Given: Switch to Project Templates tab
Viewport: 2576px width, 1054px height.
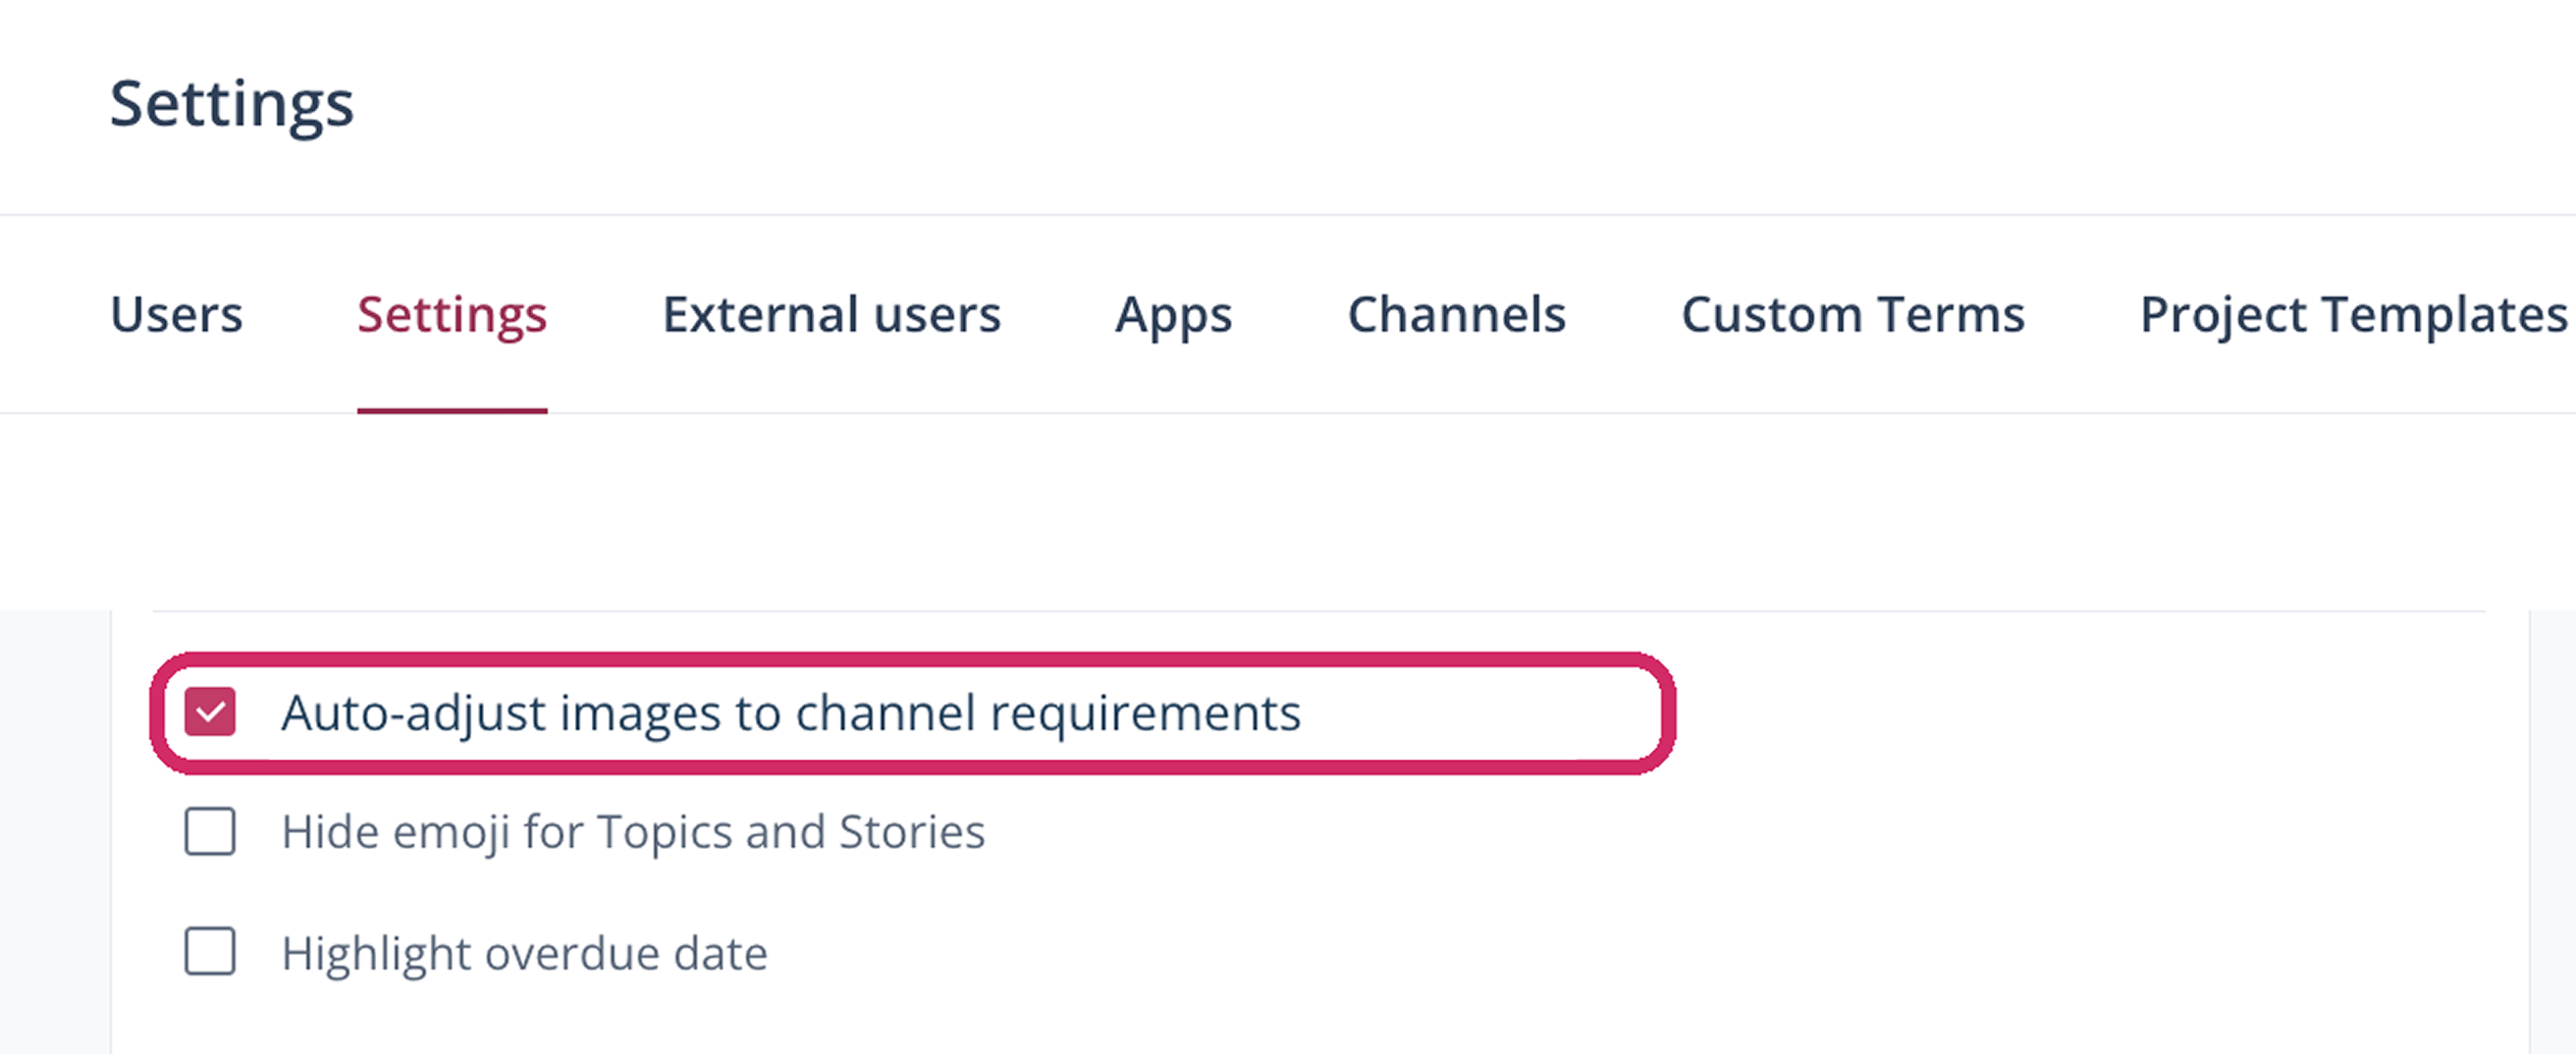Looking at the screenshot, I should pos(2354,315).
